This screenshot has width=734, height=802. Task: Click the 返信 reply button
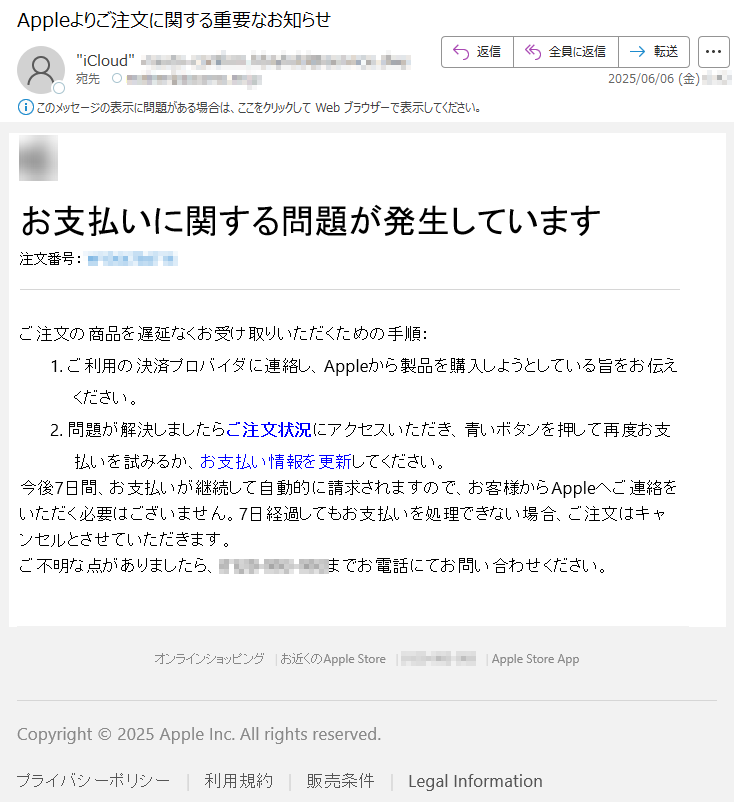coord(477,52)
